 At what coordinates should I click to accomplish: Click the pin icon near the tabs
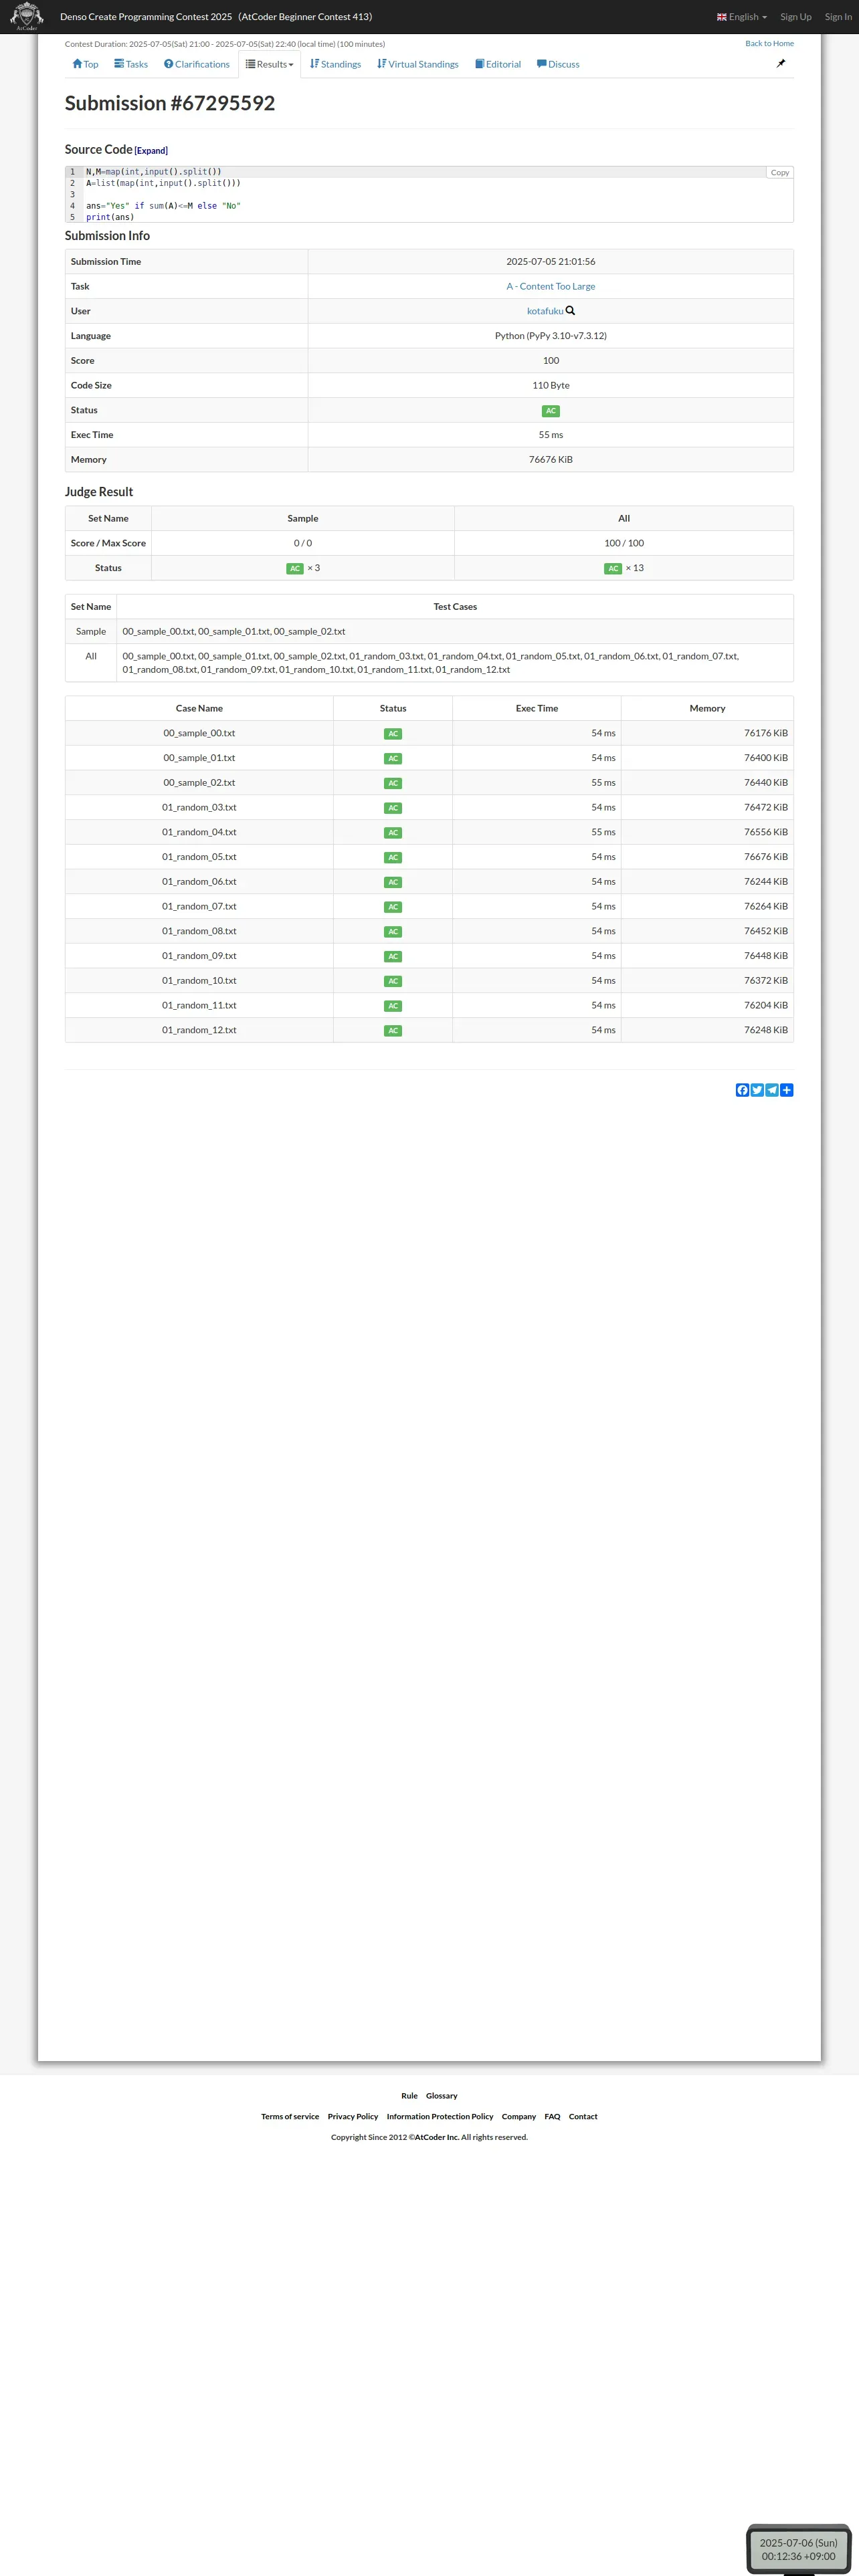781,63
